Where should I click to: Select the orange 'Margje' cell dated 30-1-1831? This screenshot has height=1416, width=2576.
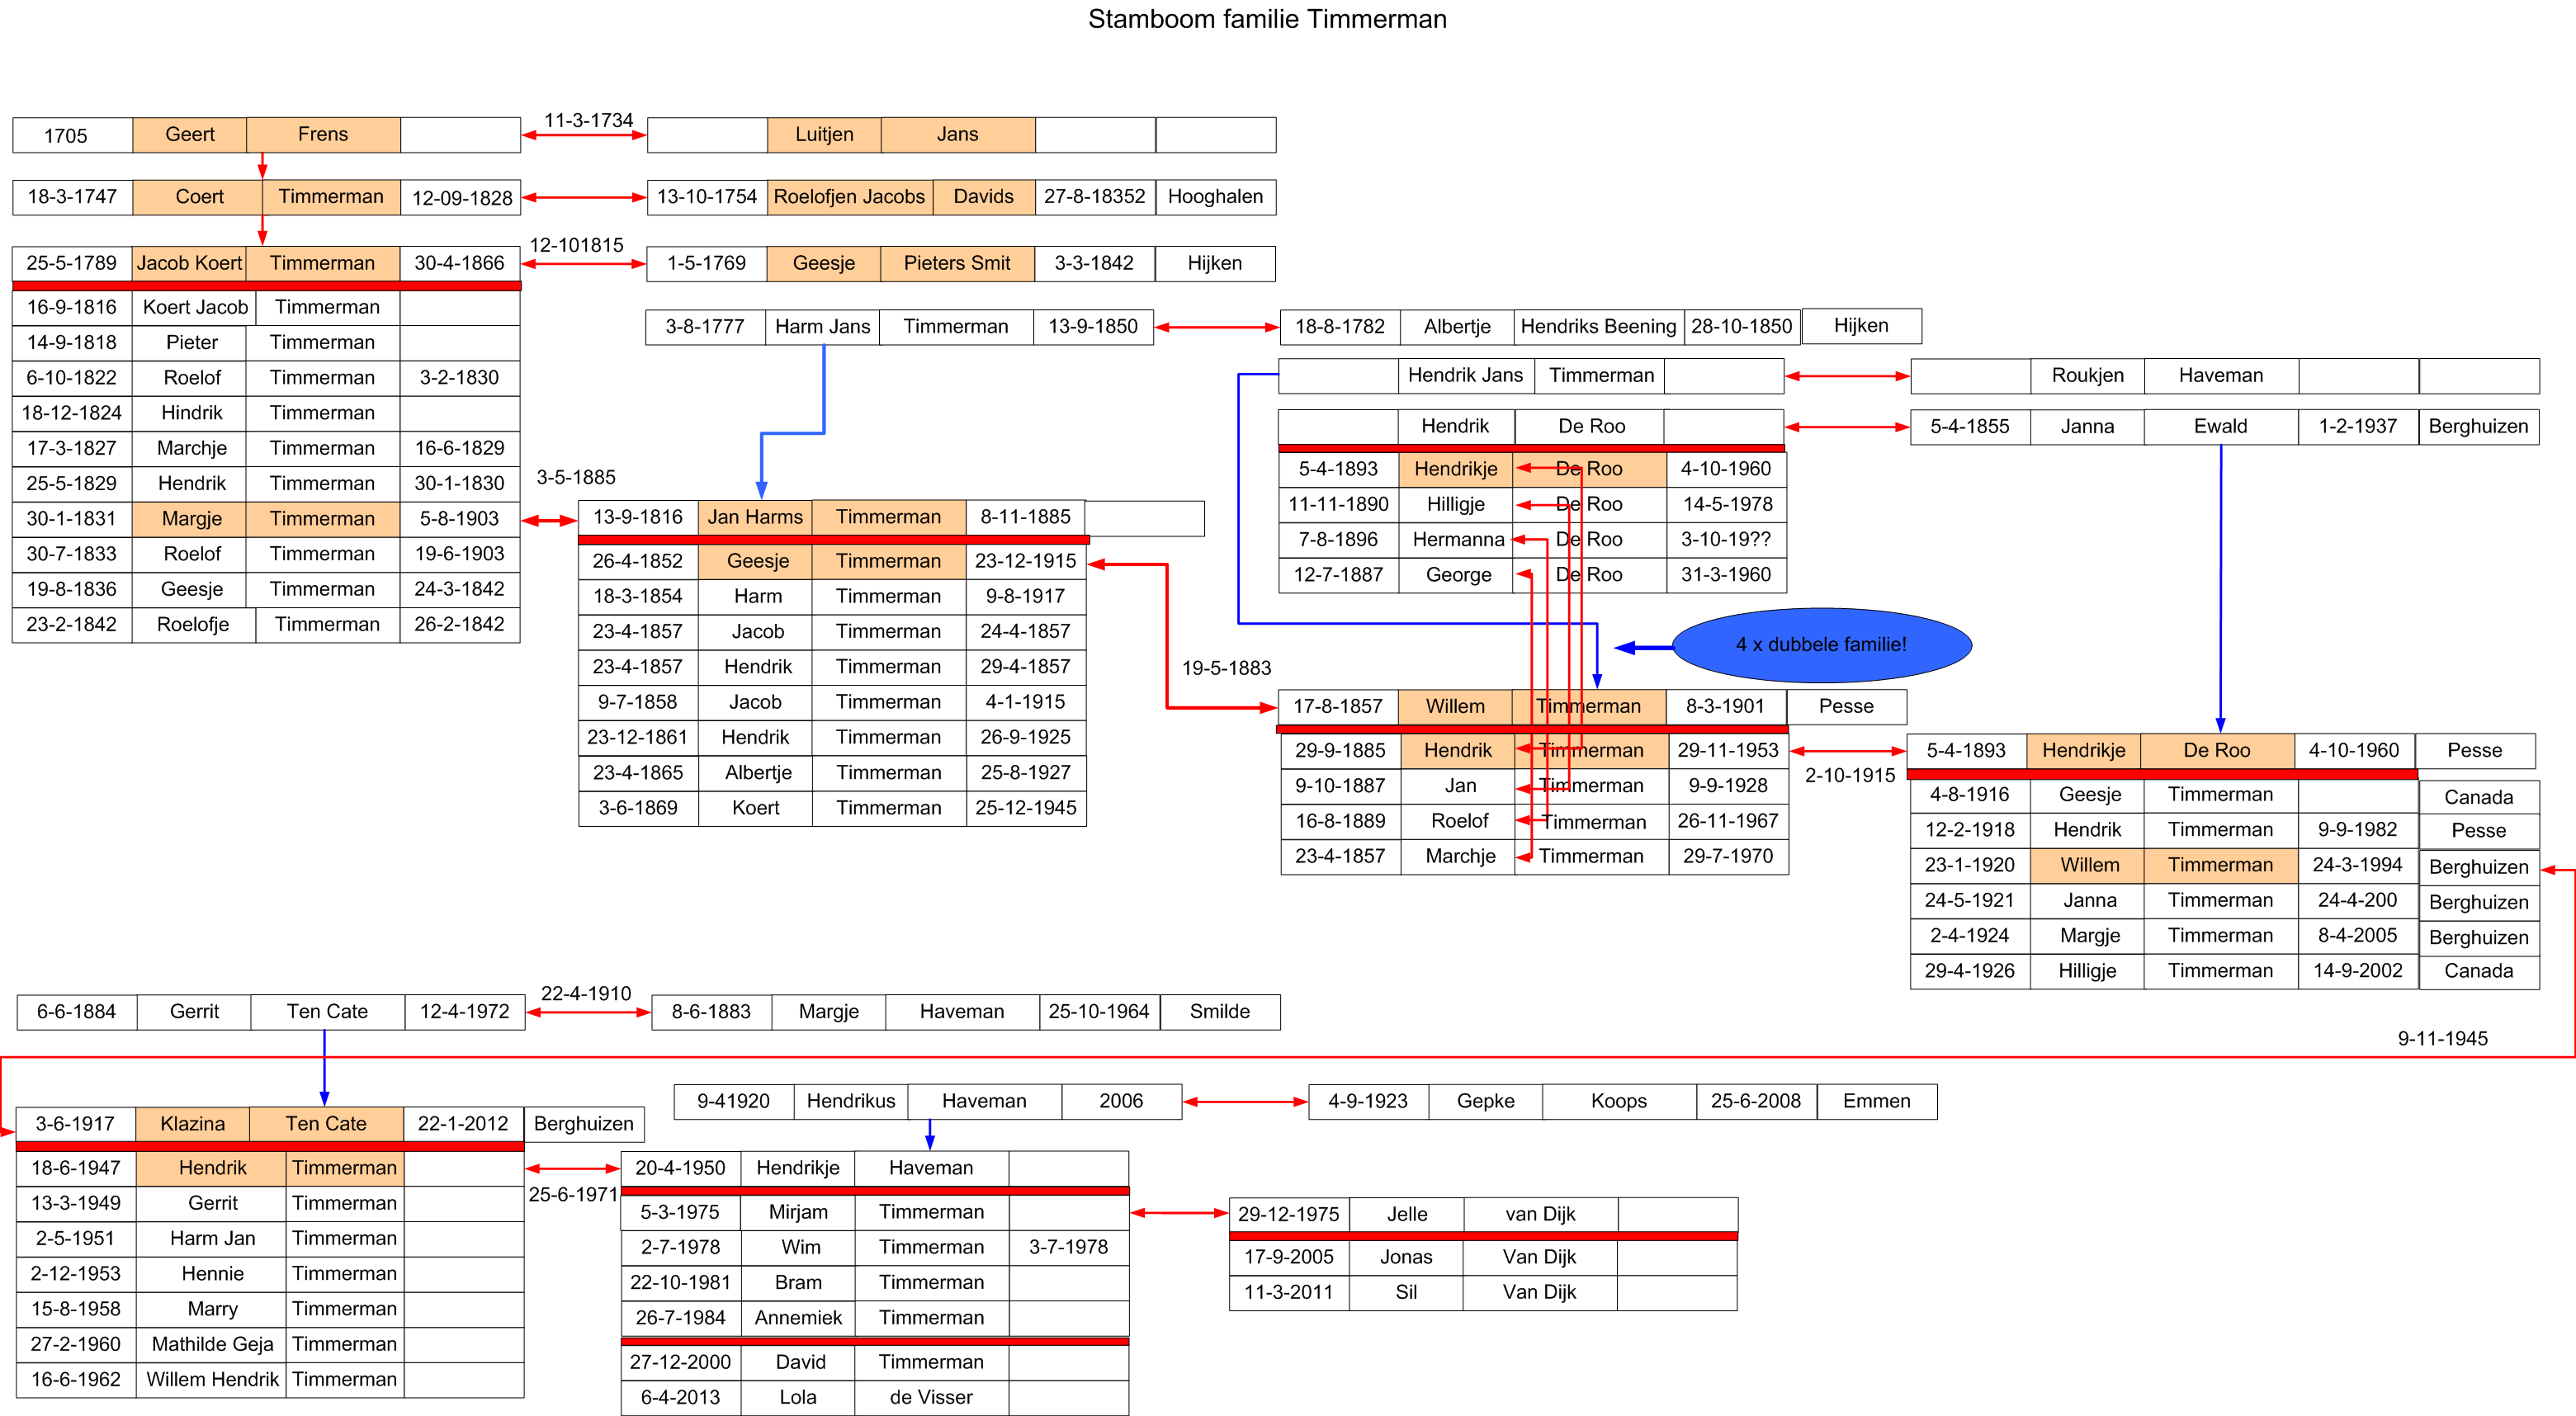(x=191, y=518)
